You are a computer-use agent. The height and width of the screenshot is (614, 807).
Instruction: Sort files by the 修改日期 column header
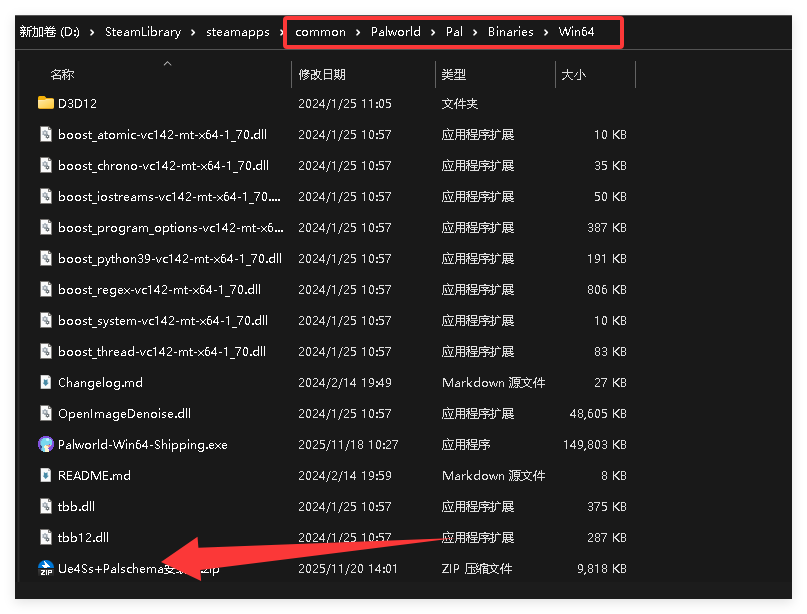321,75
